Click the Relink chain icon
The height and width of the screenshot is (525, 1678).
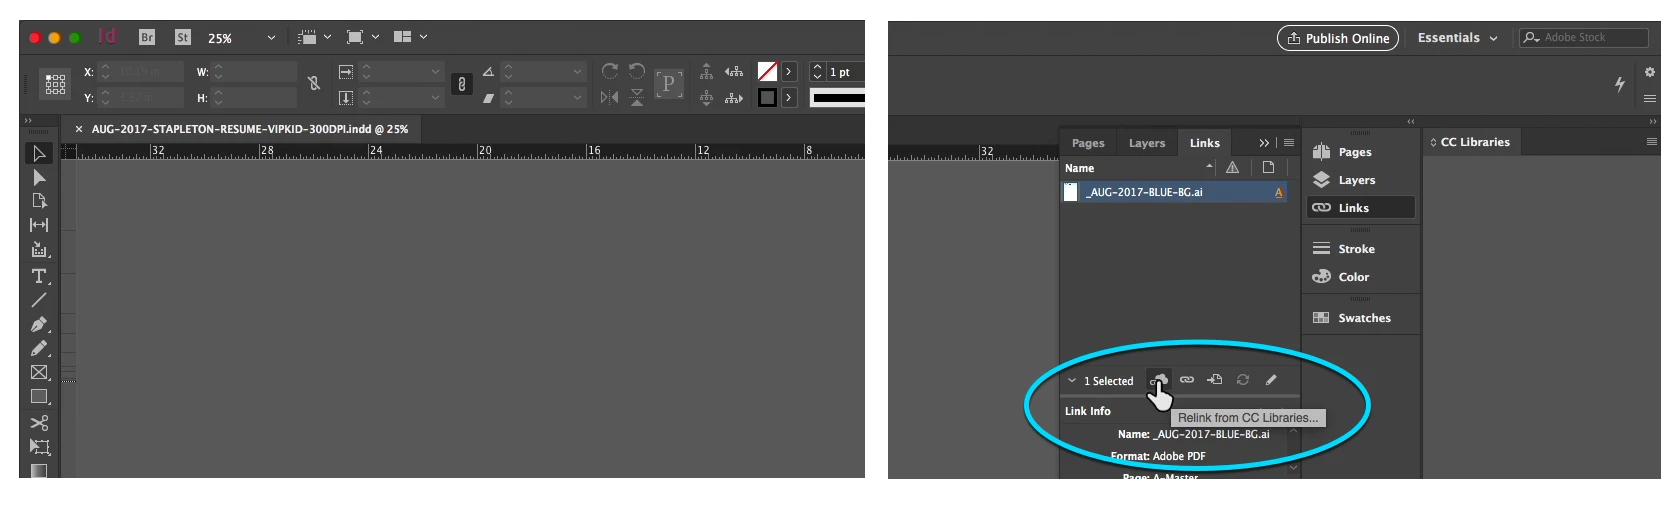1187,380
